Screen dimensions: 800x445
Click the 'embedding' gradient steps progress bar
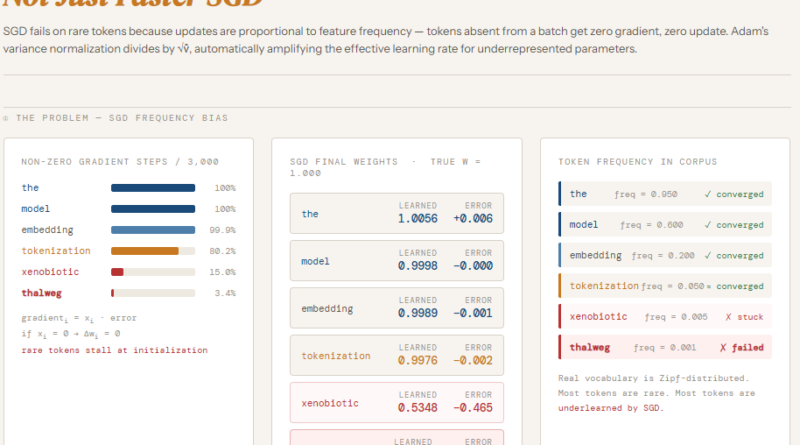point(153,230)
